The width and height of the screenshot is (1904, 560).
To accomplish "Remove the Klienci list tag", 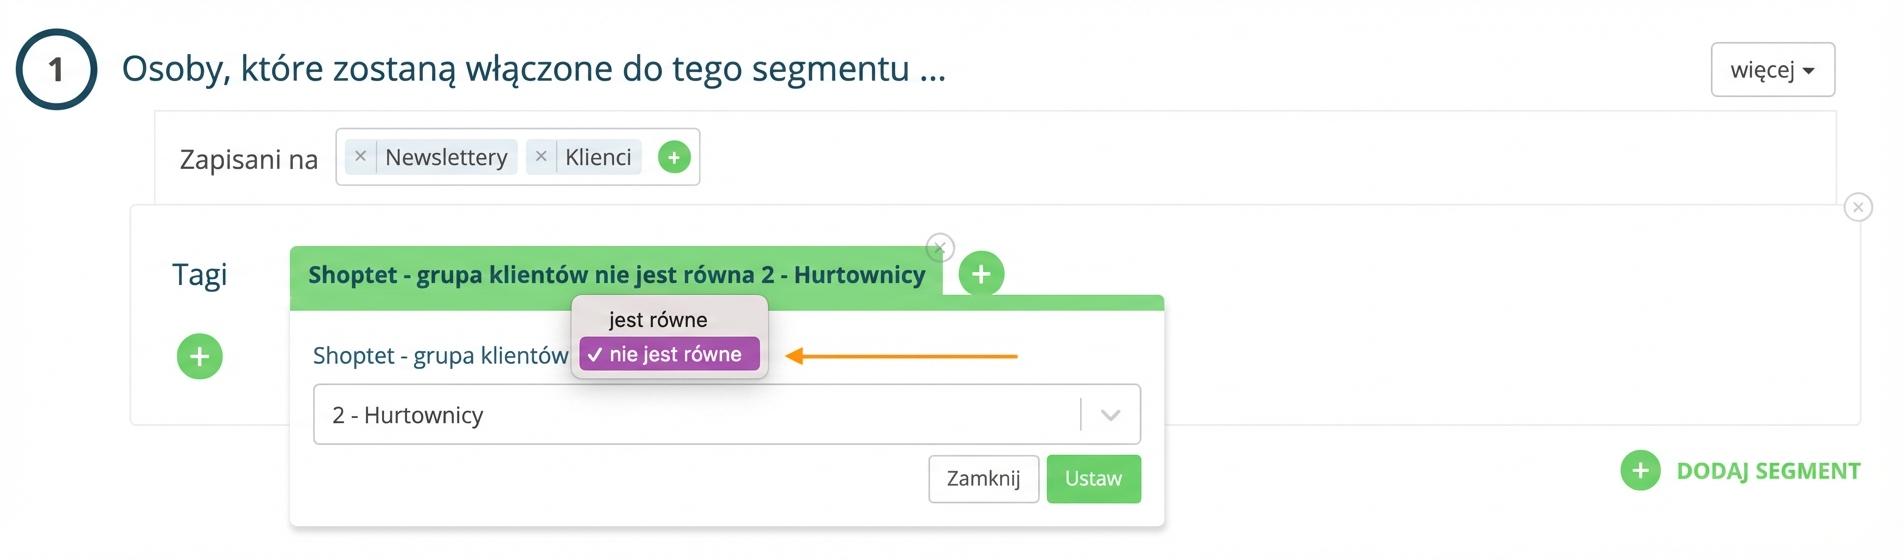I will click(x=540, y=157).
